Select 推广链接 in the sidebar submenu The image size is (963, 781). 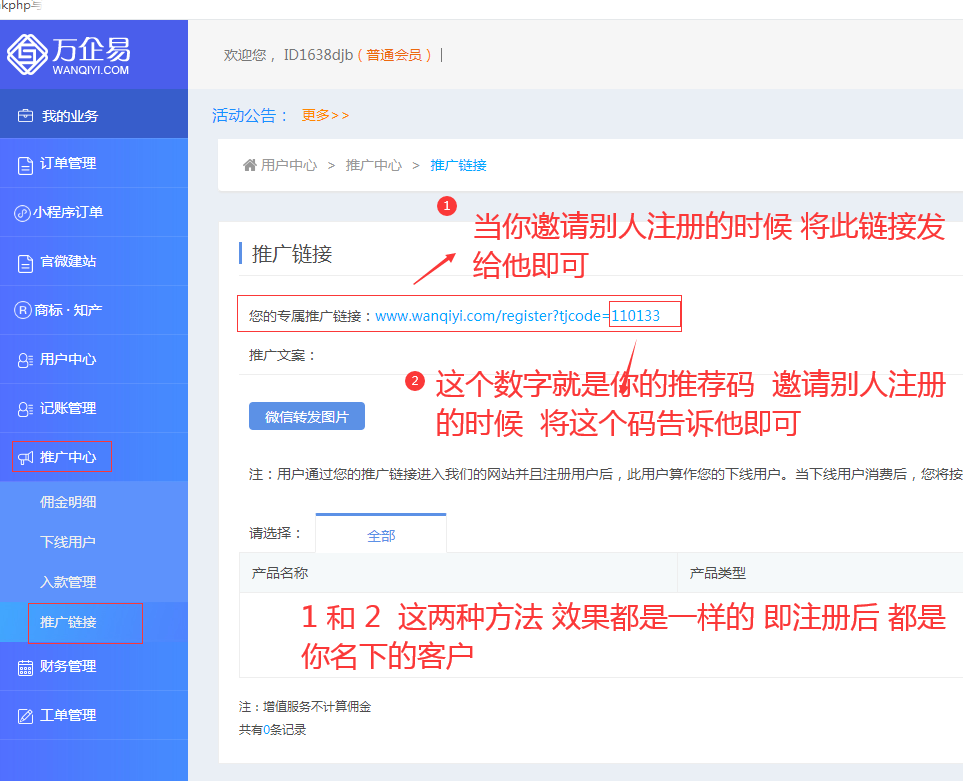click(x=68, y=622)
